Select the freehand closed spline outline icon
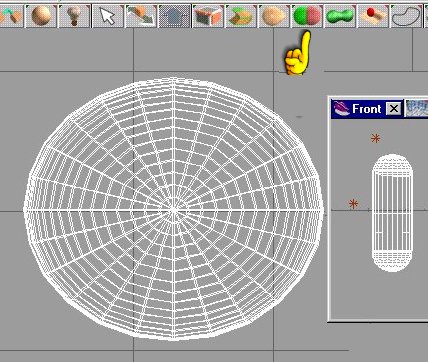Viewport: 428px width, 362px height. pos(406,16)
